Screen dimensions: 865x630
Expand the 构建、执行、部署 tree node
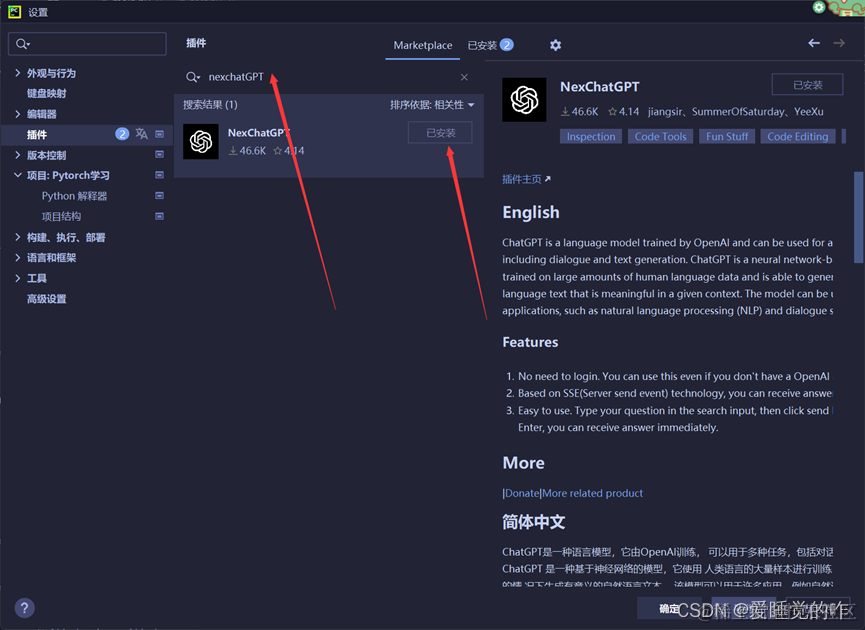[18, 237]
